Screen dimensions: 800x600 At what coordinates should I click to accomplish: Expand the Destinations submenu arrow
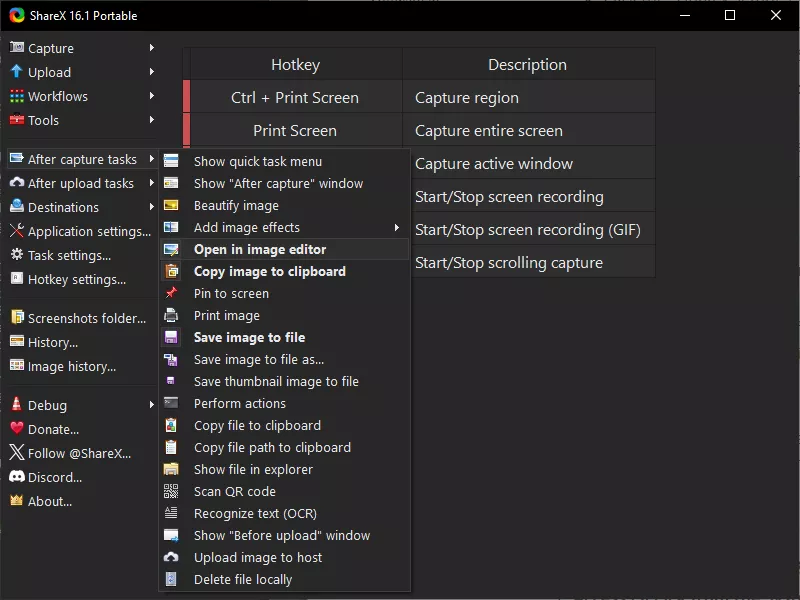point(152,207)
